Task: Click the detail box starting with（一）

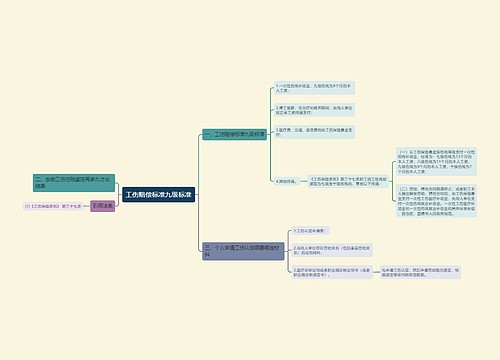Action: [x=436, y=162]
